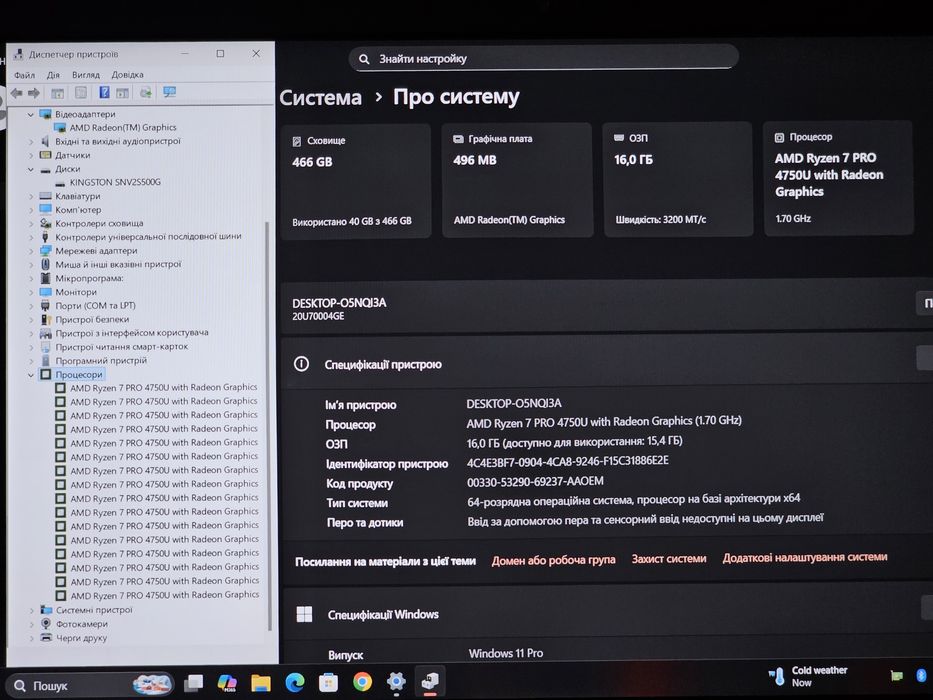Open Файл menu in Device Manager
This screenshot has width=933, height=700.
coord(24,75)
